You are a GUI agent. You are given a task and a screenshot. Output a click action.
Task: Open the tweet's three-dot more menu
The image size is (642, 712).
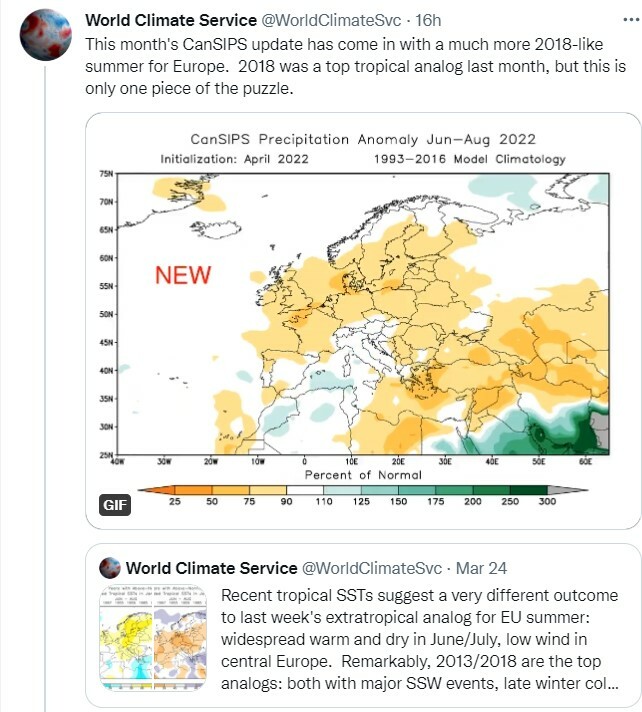[631, 20]
